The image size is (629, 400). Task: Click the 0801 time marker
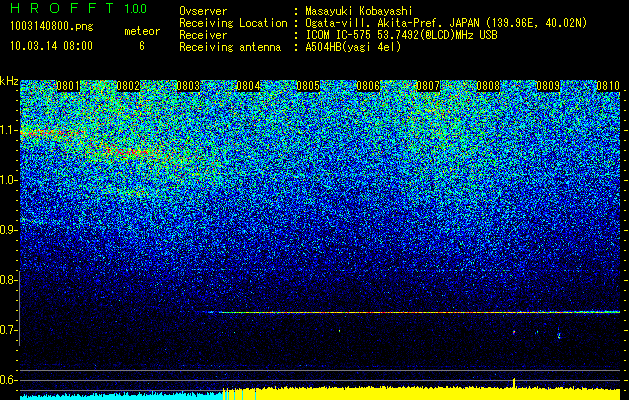(68, 86)
